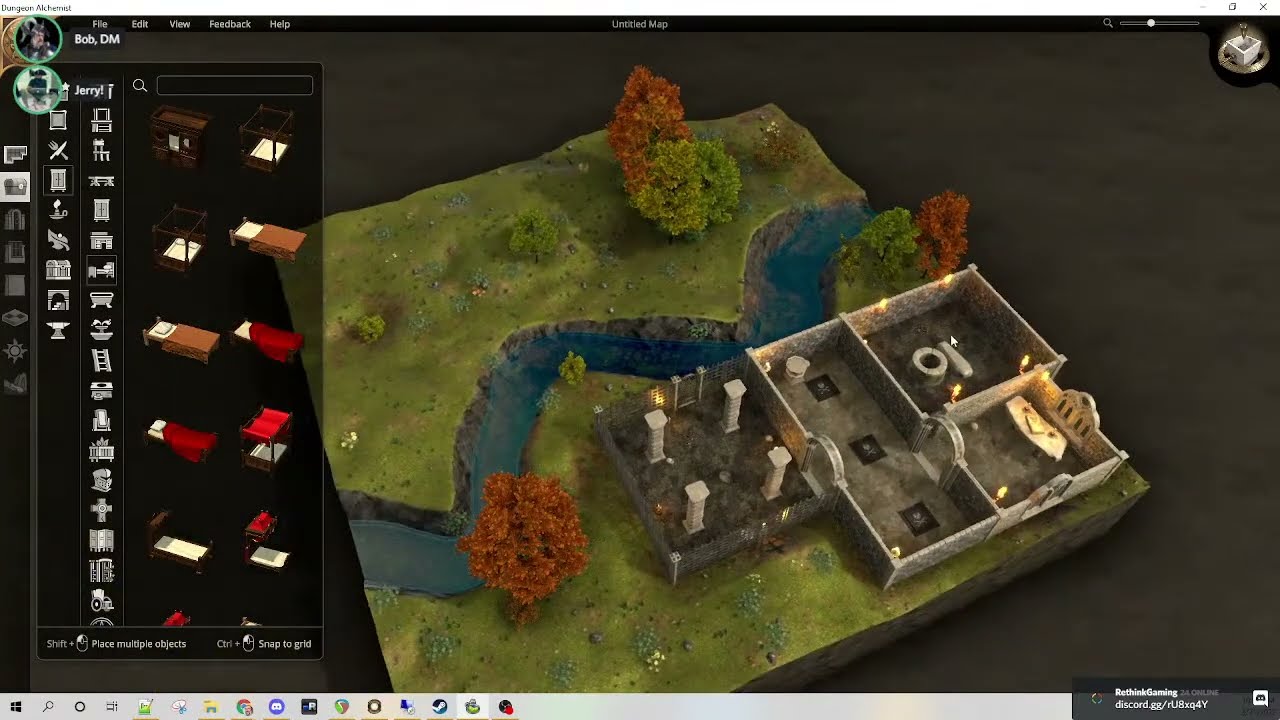Screen dimensions: 1280x720
Task: Select the terrain mountain tool in sidebar
Action: 15,383
